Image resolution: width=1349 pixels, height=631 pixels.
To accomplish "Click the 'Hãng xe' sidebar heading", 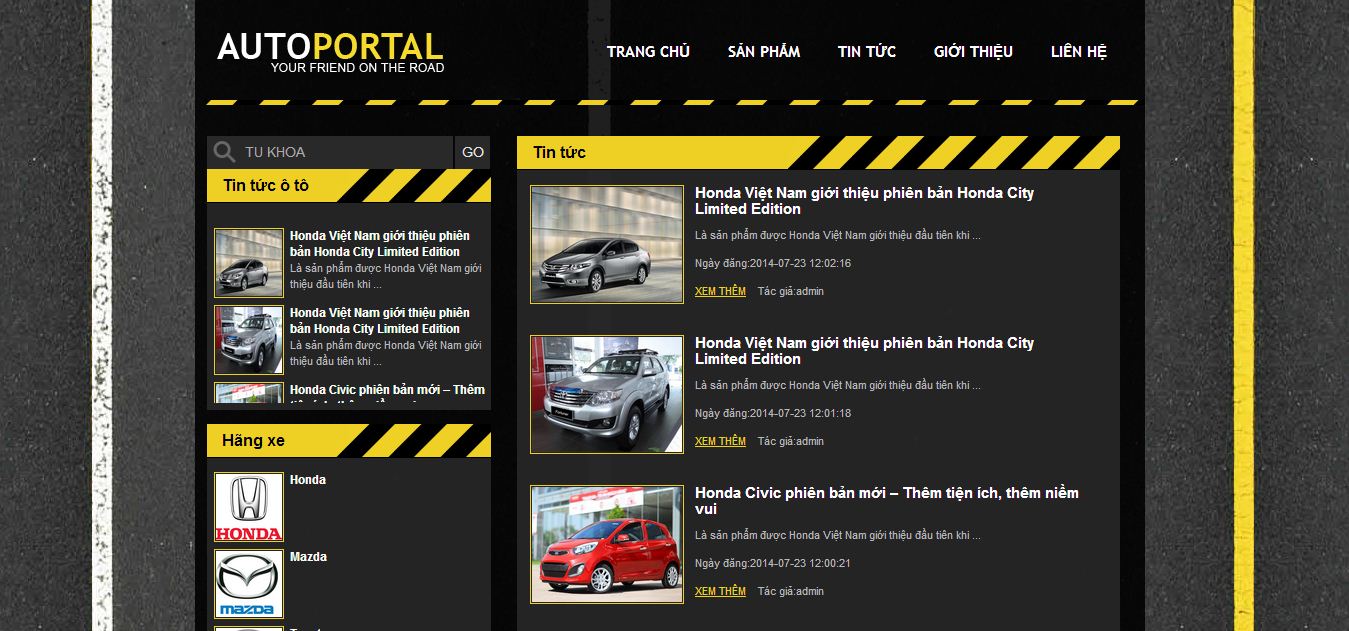I will click(x=253, y=441).
